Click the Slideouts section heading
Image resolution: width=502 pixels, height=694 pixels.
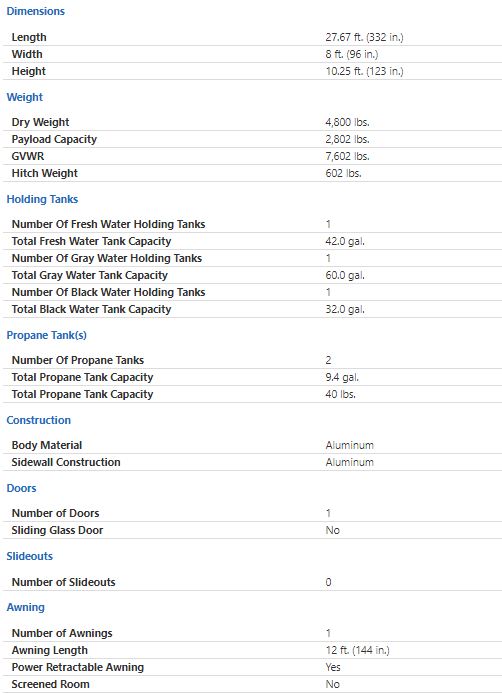pos(30,556)
